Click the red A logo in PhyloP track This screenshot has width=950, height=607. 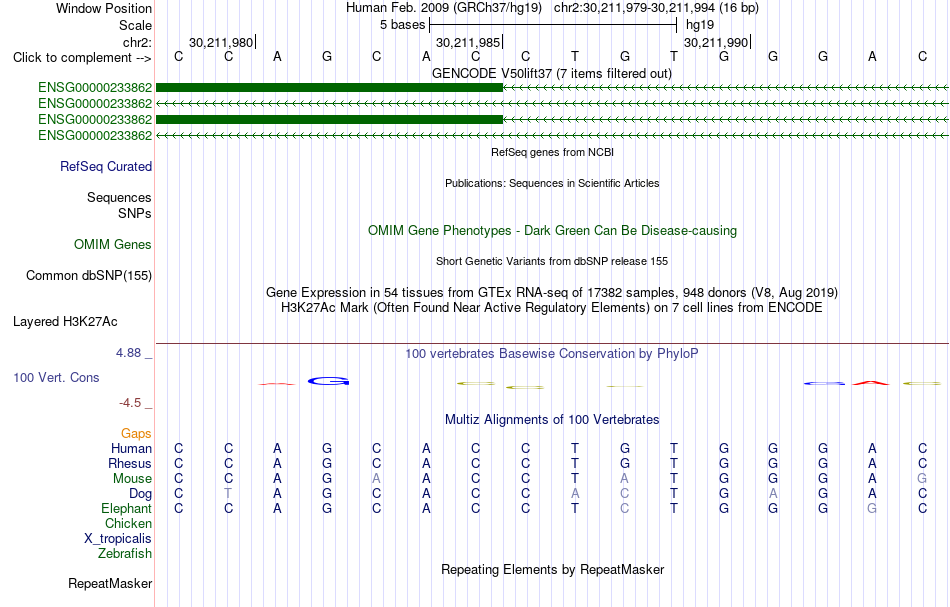(871, 383)
